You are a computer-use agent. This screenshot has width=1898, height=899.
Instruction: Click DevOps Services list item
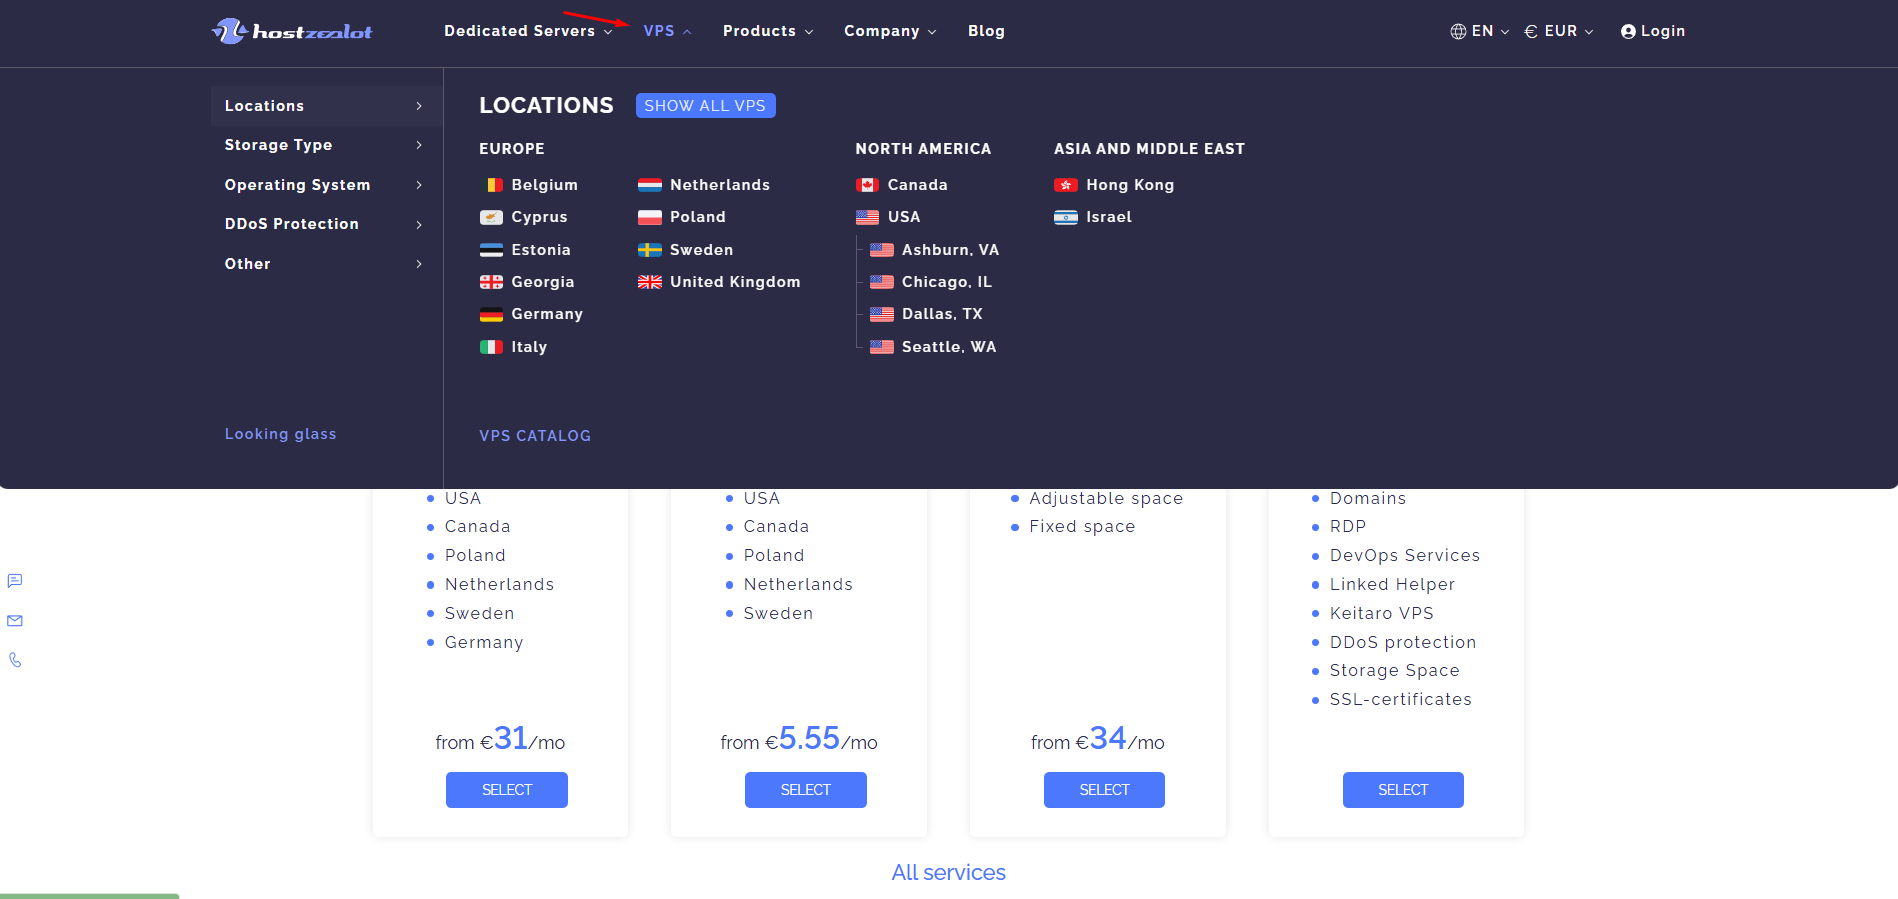[1405, 555]
